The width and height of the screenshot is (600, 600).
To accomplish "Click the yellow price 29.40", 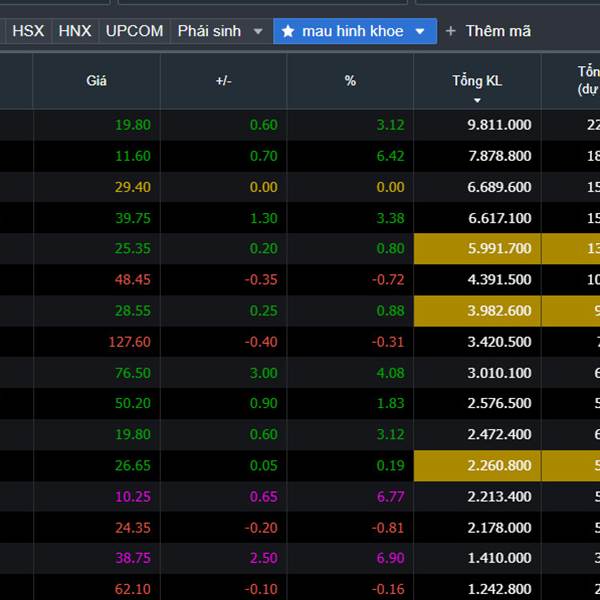I will coord(133,187).
